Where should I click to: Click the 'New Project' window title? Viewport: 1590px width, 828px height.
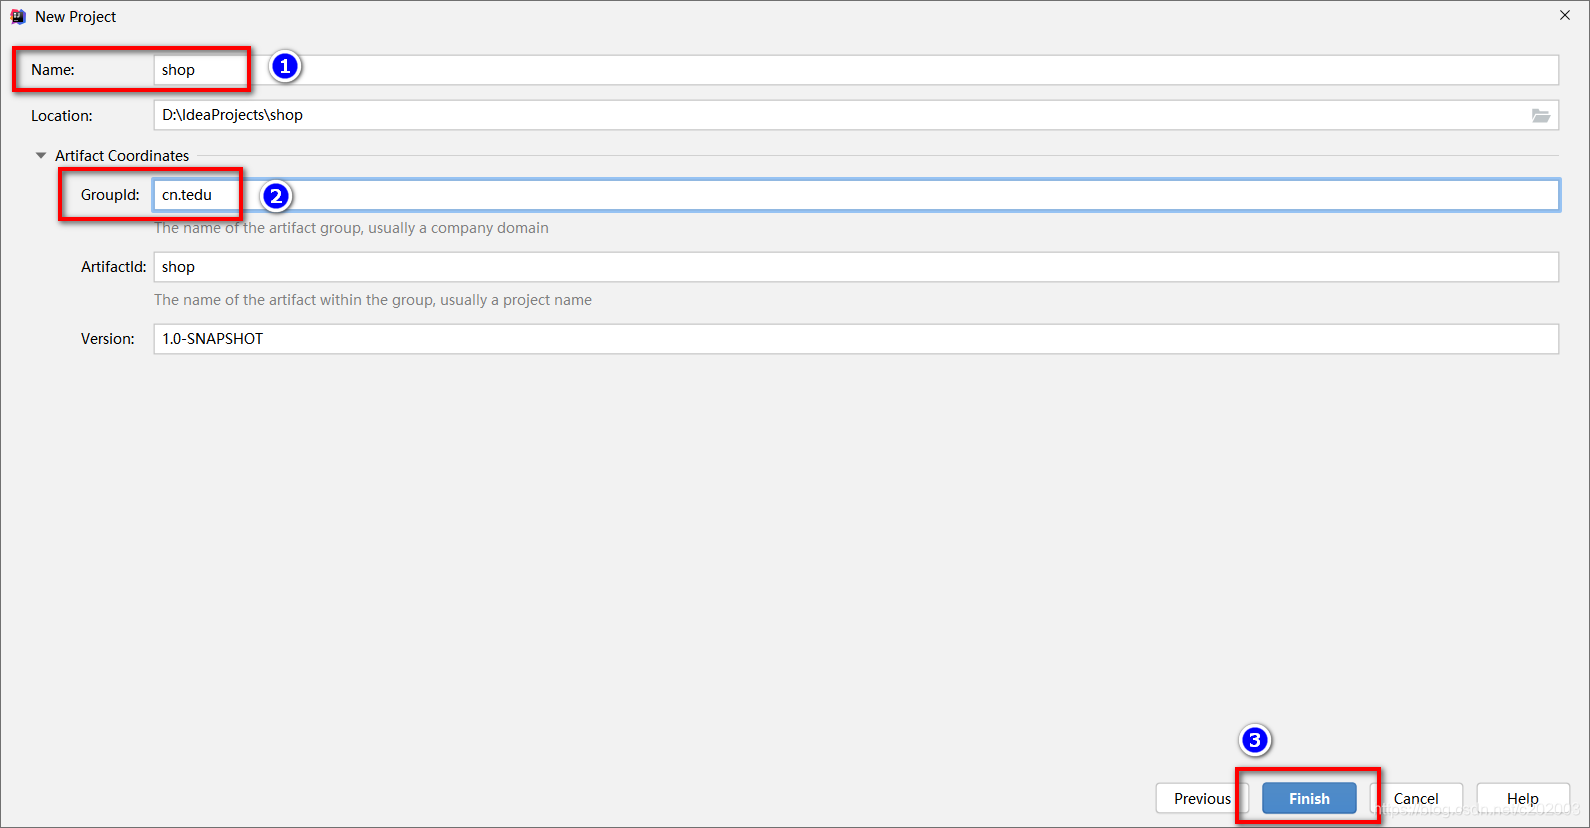[x=76, y=17]
